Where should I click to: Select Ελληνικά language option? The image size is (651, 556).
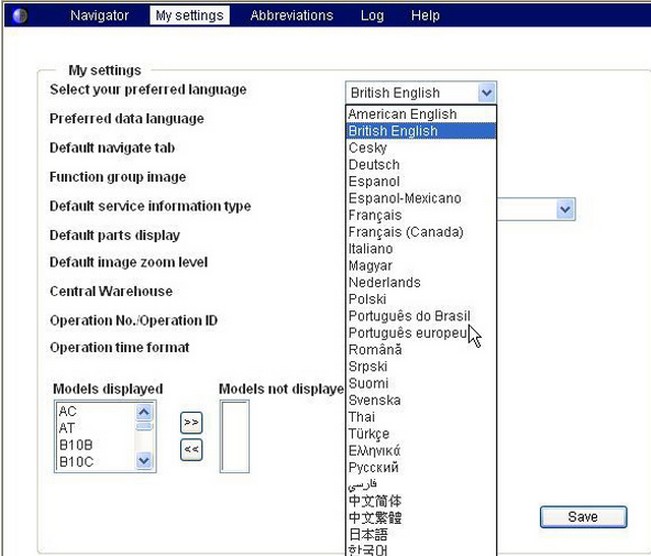(x=421, y=451)
